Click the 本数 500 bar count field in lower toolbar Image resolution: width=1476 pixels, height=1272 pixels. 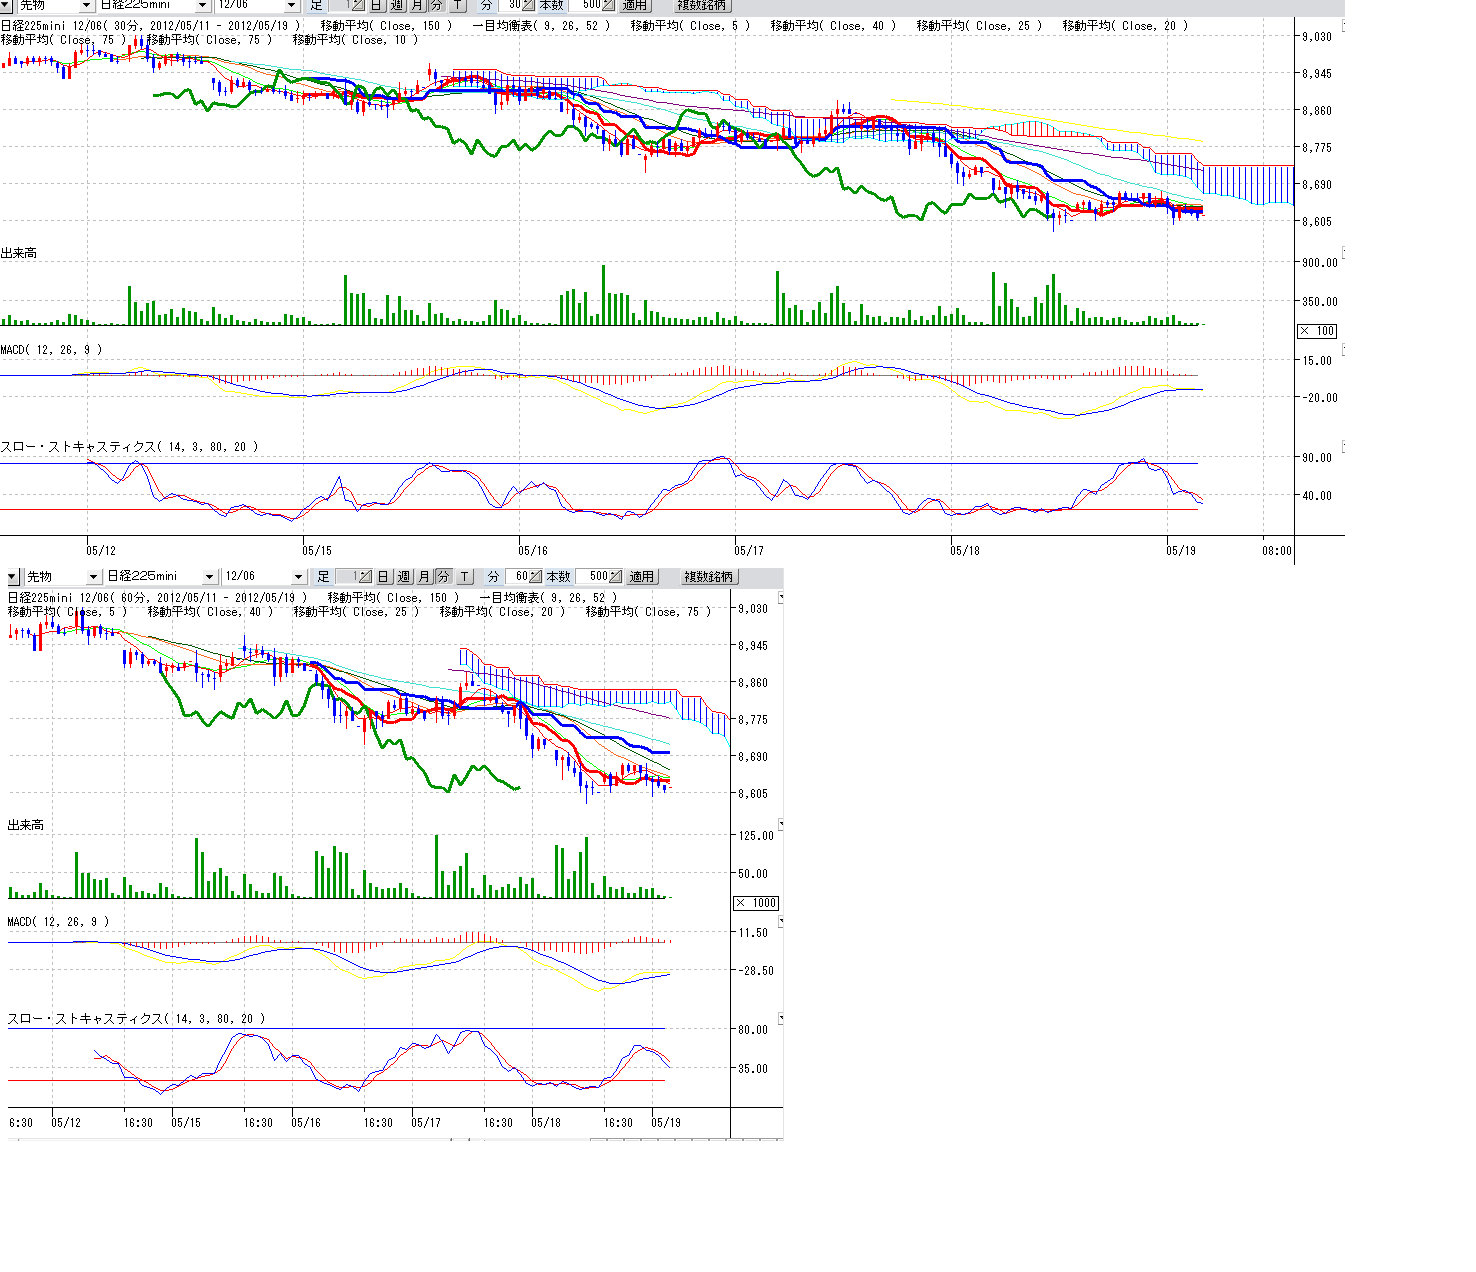596,577
